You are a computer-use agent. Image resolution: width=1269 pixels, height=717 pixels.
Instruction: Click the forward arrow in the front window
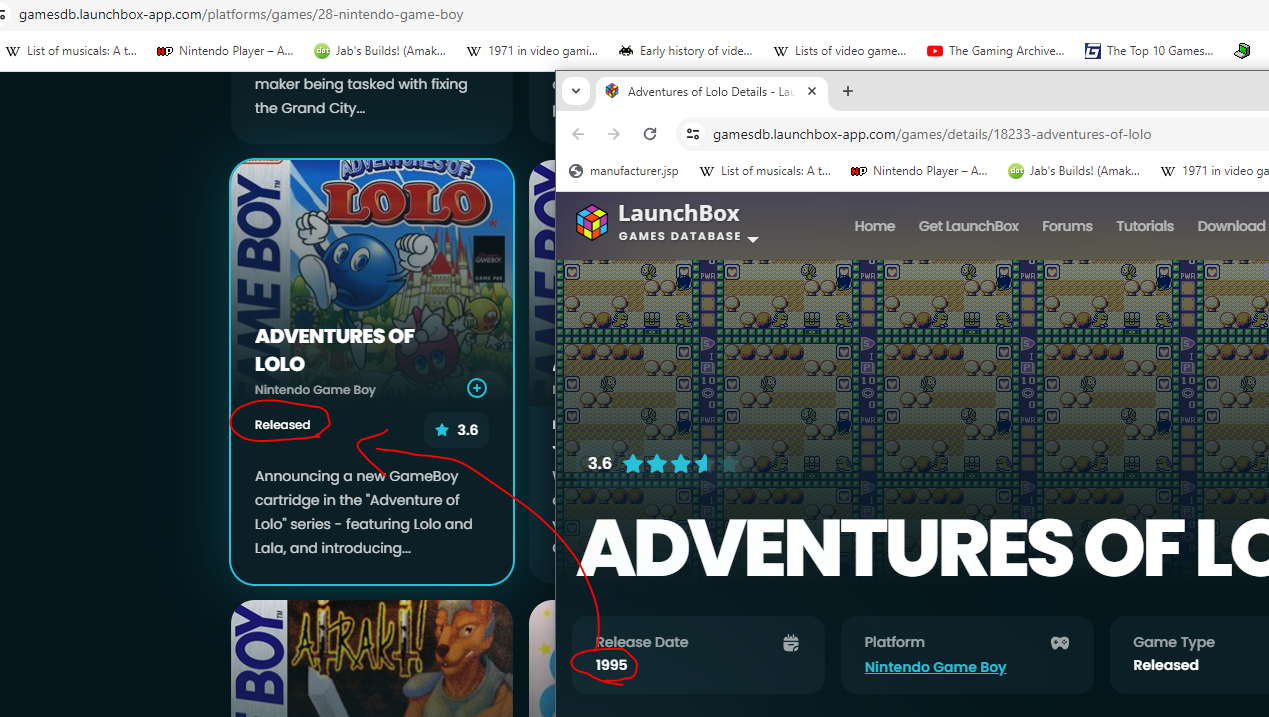(614, 134)
